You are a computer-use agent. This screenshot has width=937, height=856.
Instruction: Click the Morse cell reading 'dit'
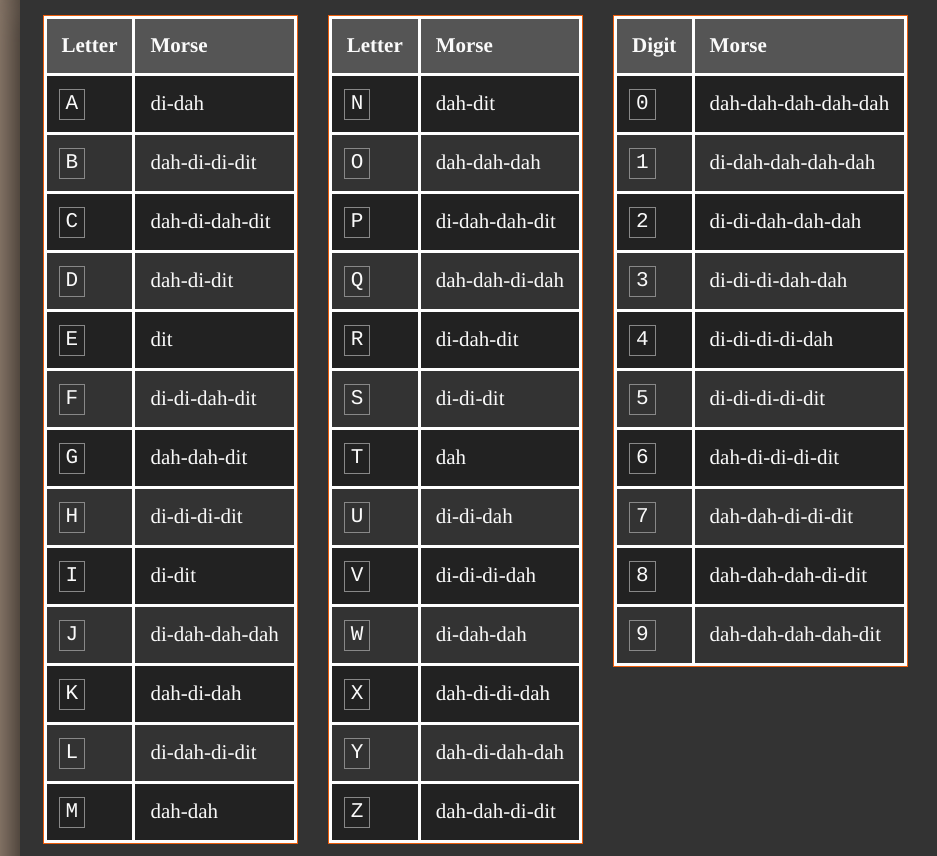click(x=162, y=340)
